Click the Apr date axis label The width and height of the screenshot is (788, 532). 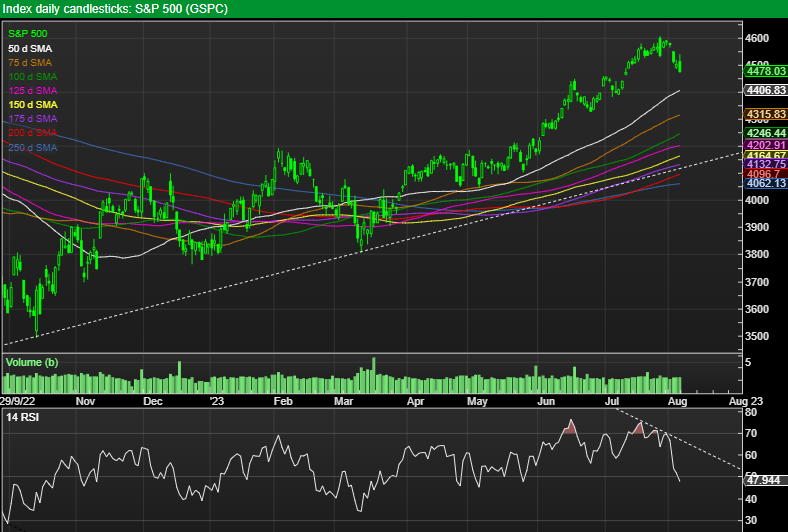coord(416,401)
